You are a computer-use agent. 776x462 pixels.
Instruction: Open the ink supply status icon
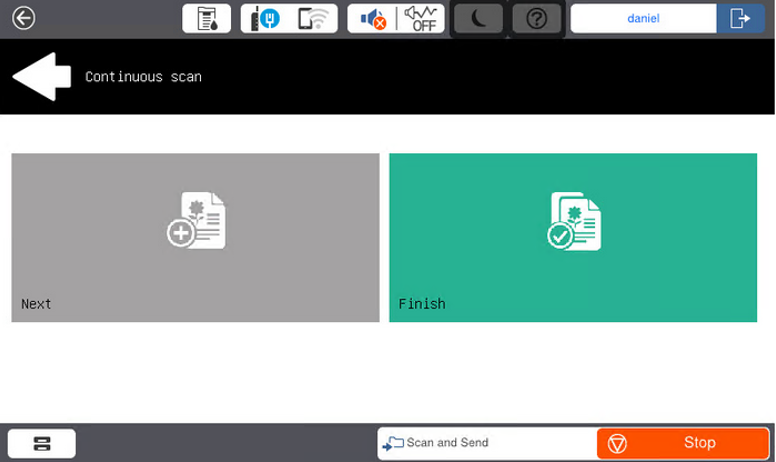[x=206, y=18]
